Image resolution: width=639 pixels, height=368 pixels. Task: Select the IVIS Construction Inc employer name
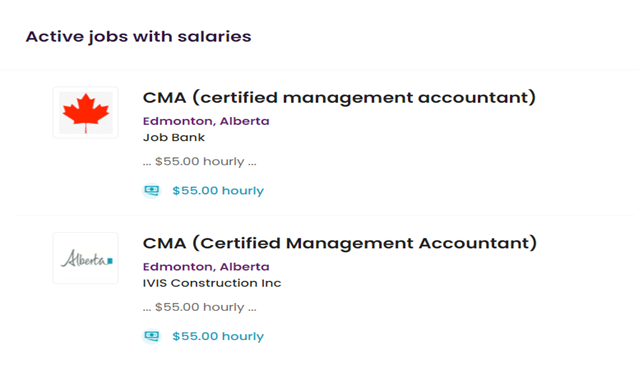click(212, 283)
